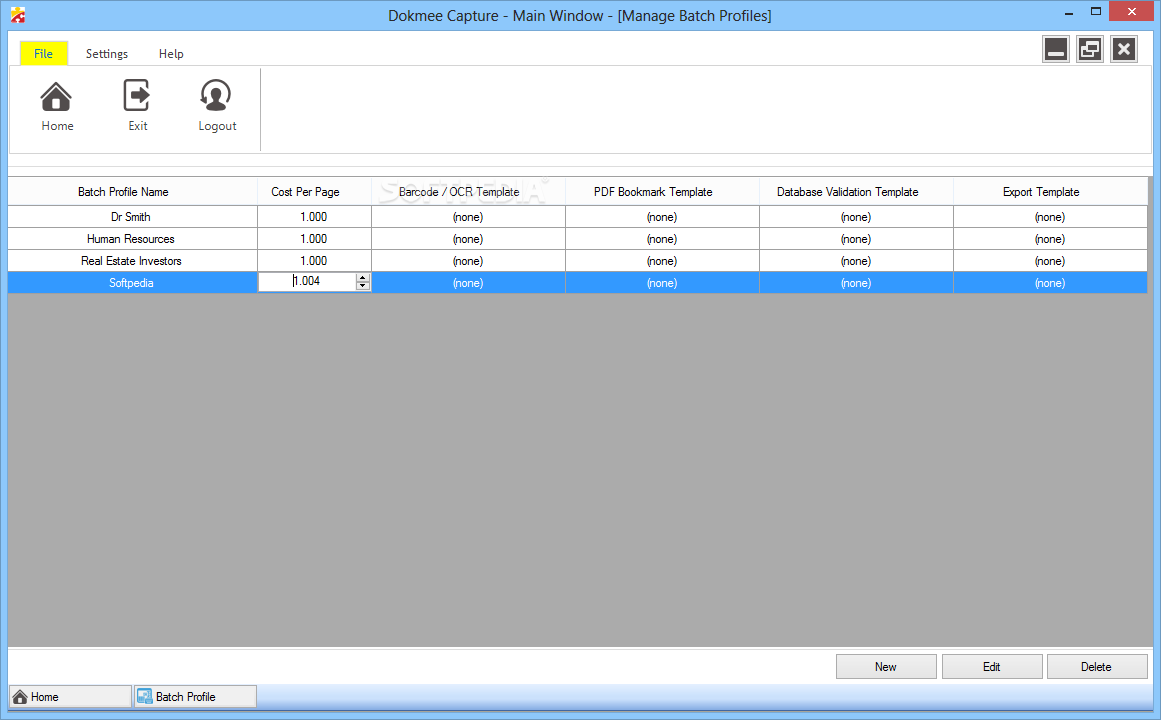
Task: Click the Edit button
Action: [991, 667]
